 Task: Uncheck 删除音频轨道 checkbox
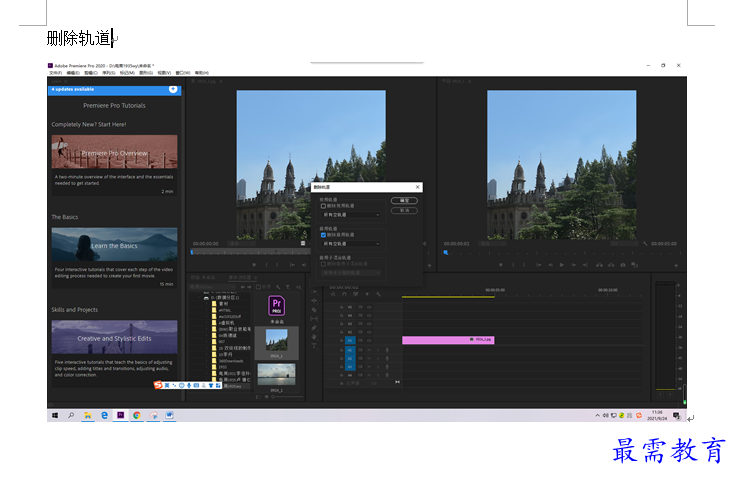tap(323, 235)
